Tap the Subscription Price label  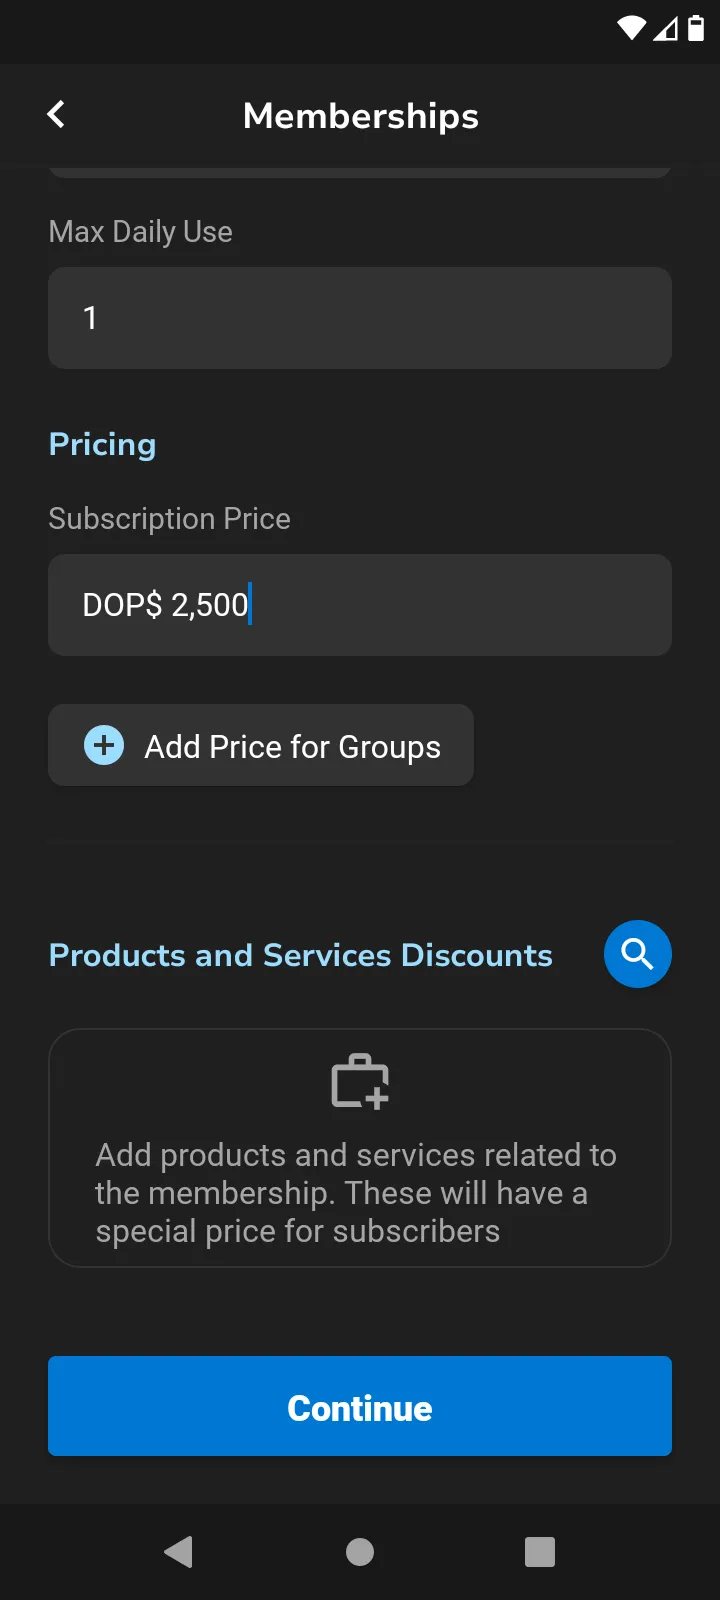[x=170, y=519]
